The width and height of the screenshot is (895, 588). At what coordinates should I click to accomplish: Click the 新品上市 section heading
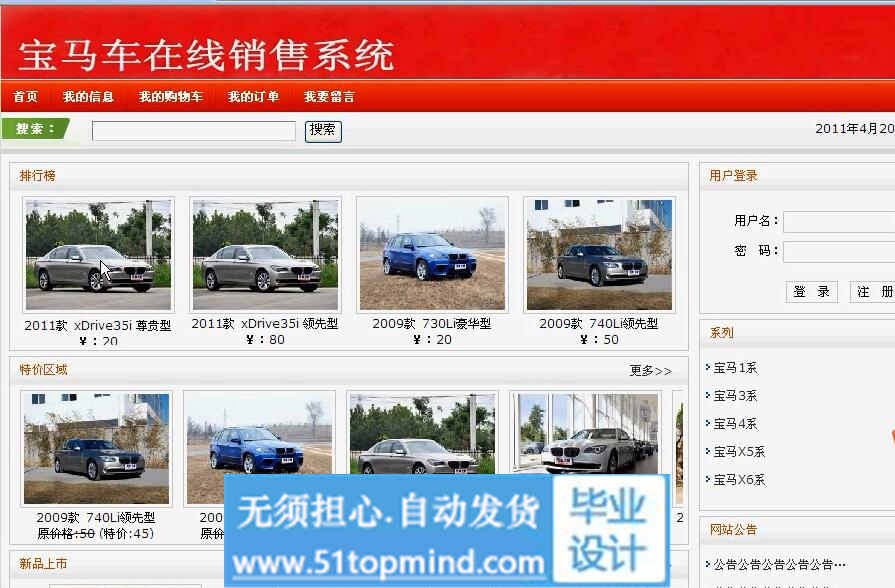(43, 564)
